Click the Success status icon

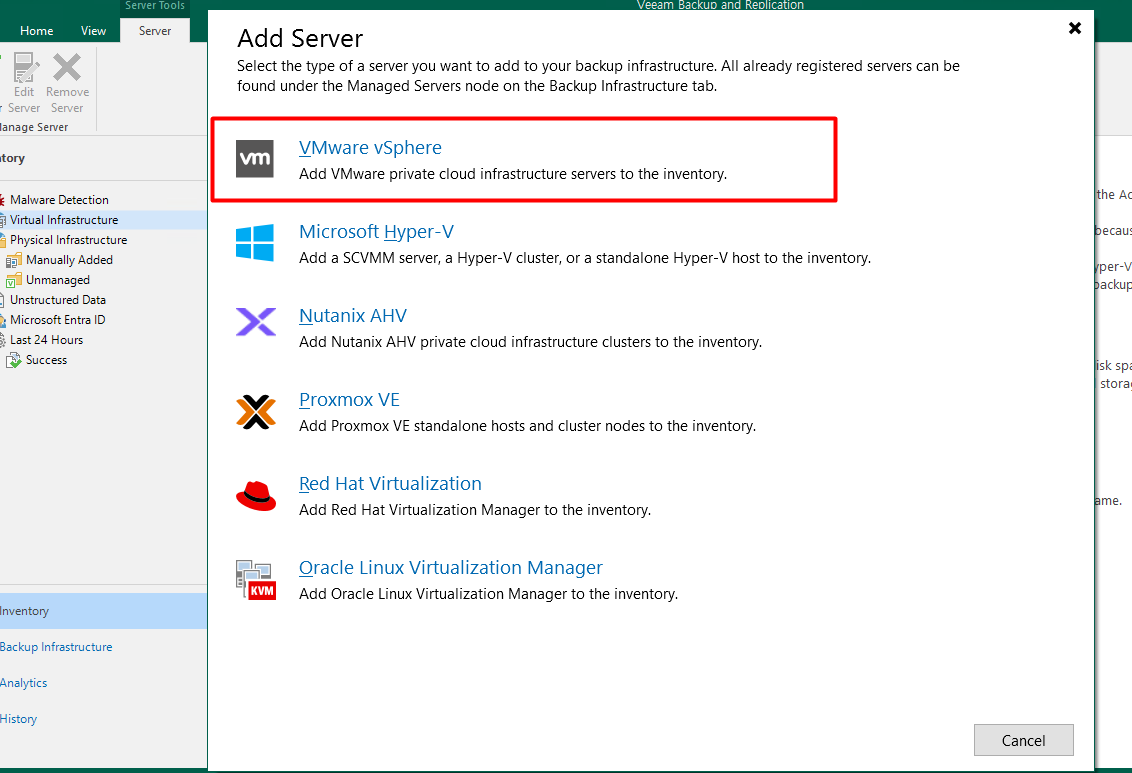point(14,360)
